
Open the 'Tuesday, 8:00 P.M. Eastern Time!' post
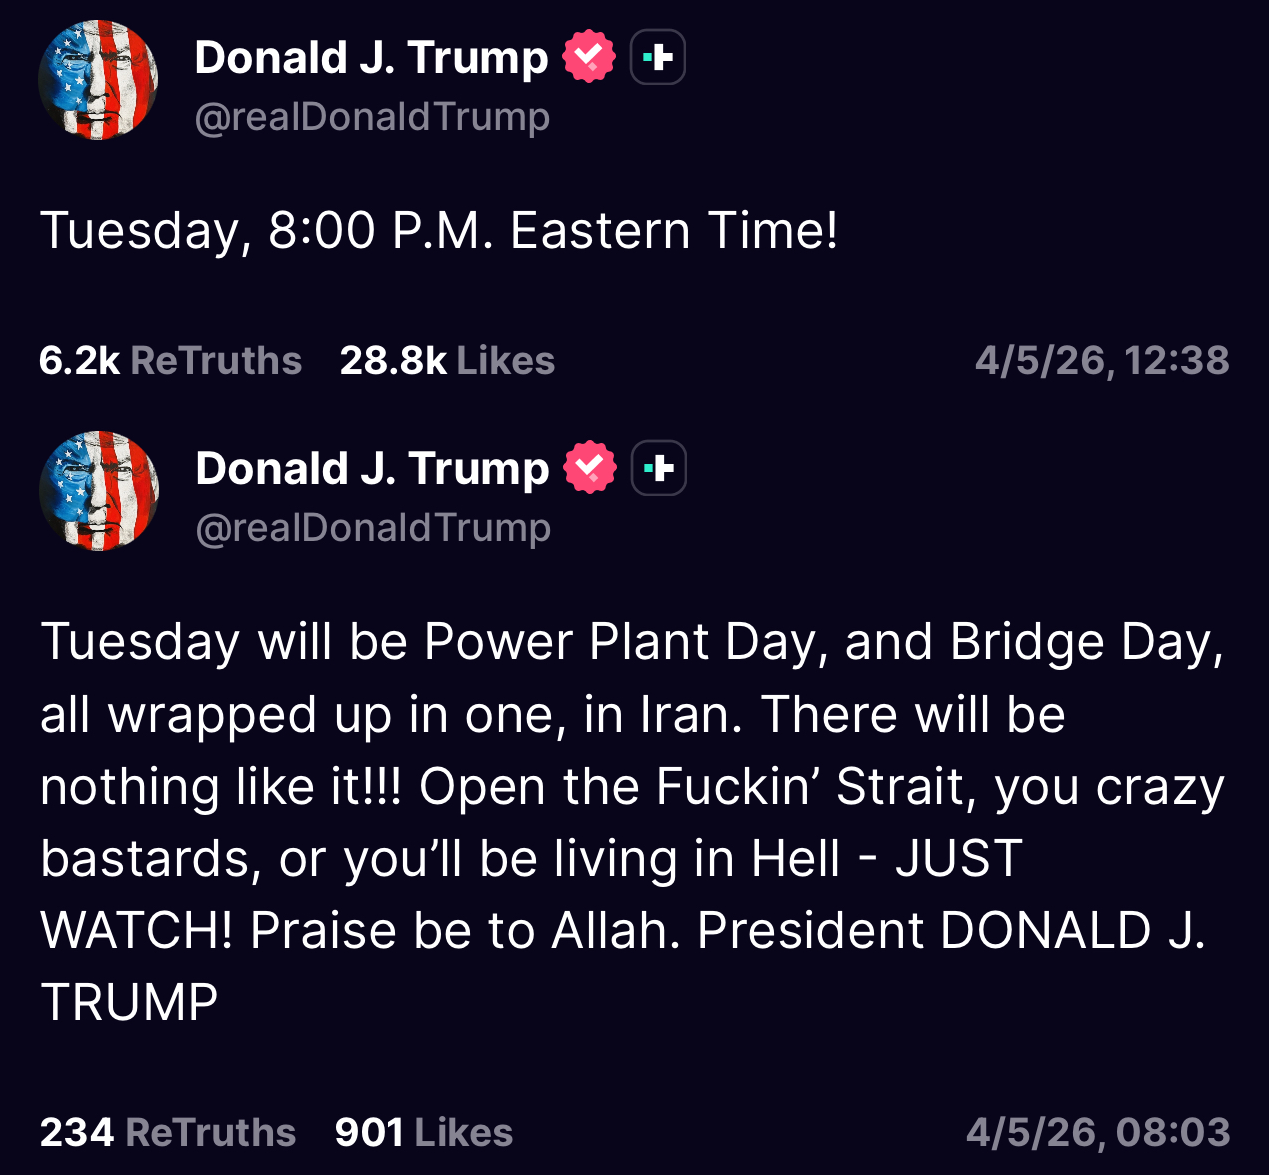(x=439, y=231)
